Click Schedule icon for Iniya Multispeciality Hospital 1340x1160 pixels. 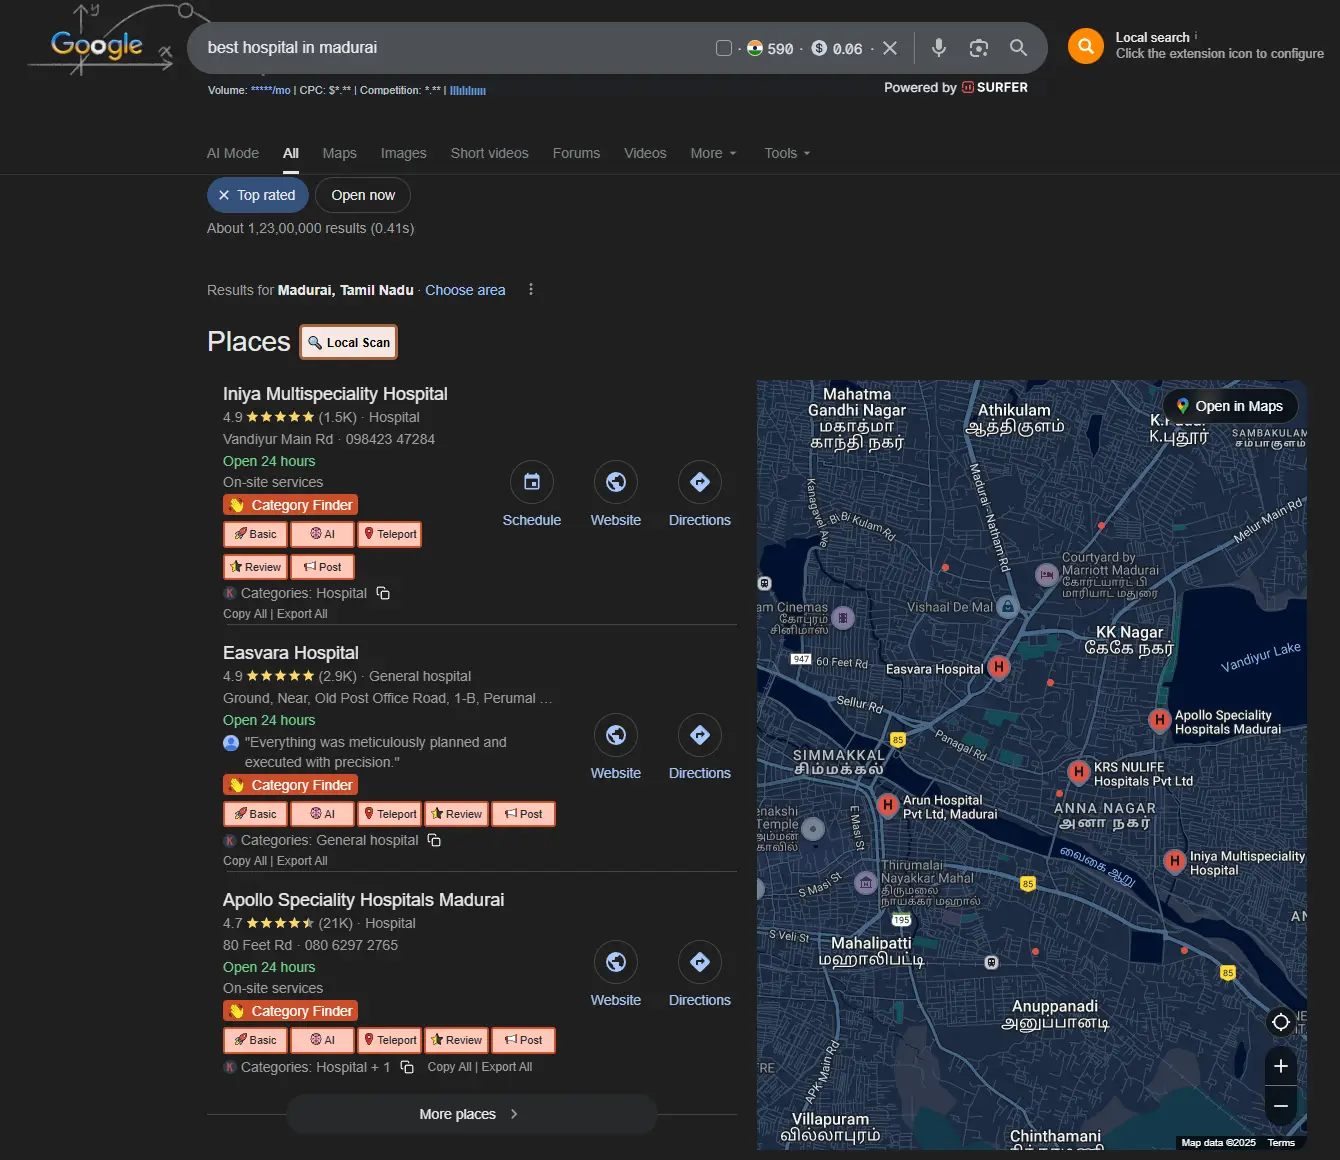pyautogui.click(x=531, y=482)
